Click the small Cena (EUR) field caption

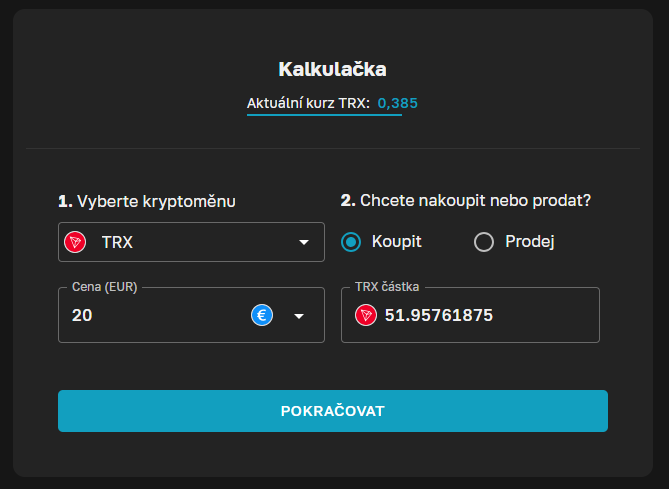104,287
